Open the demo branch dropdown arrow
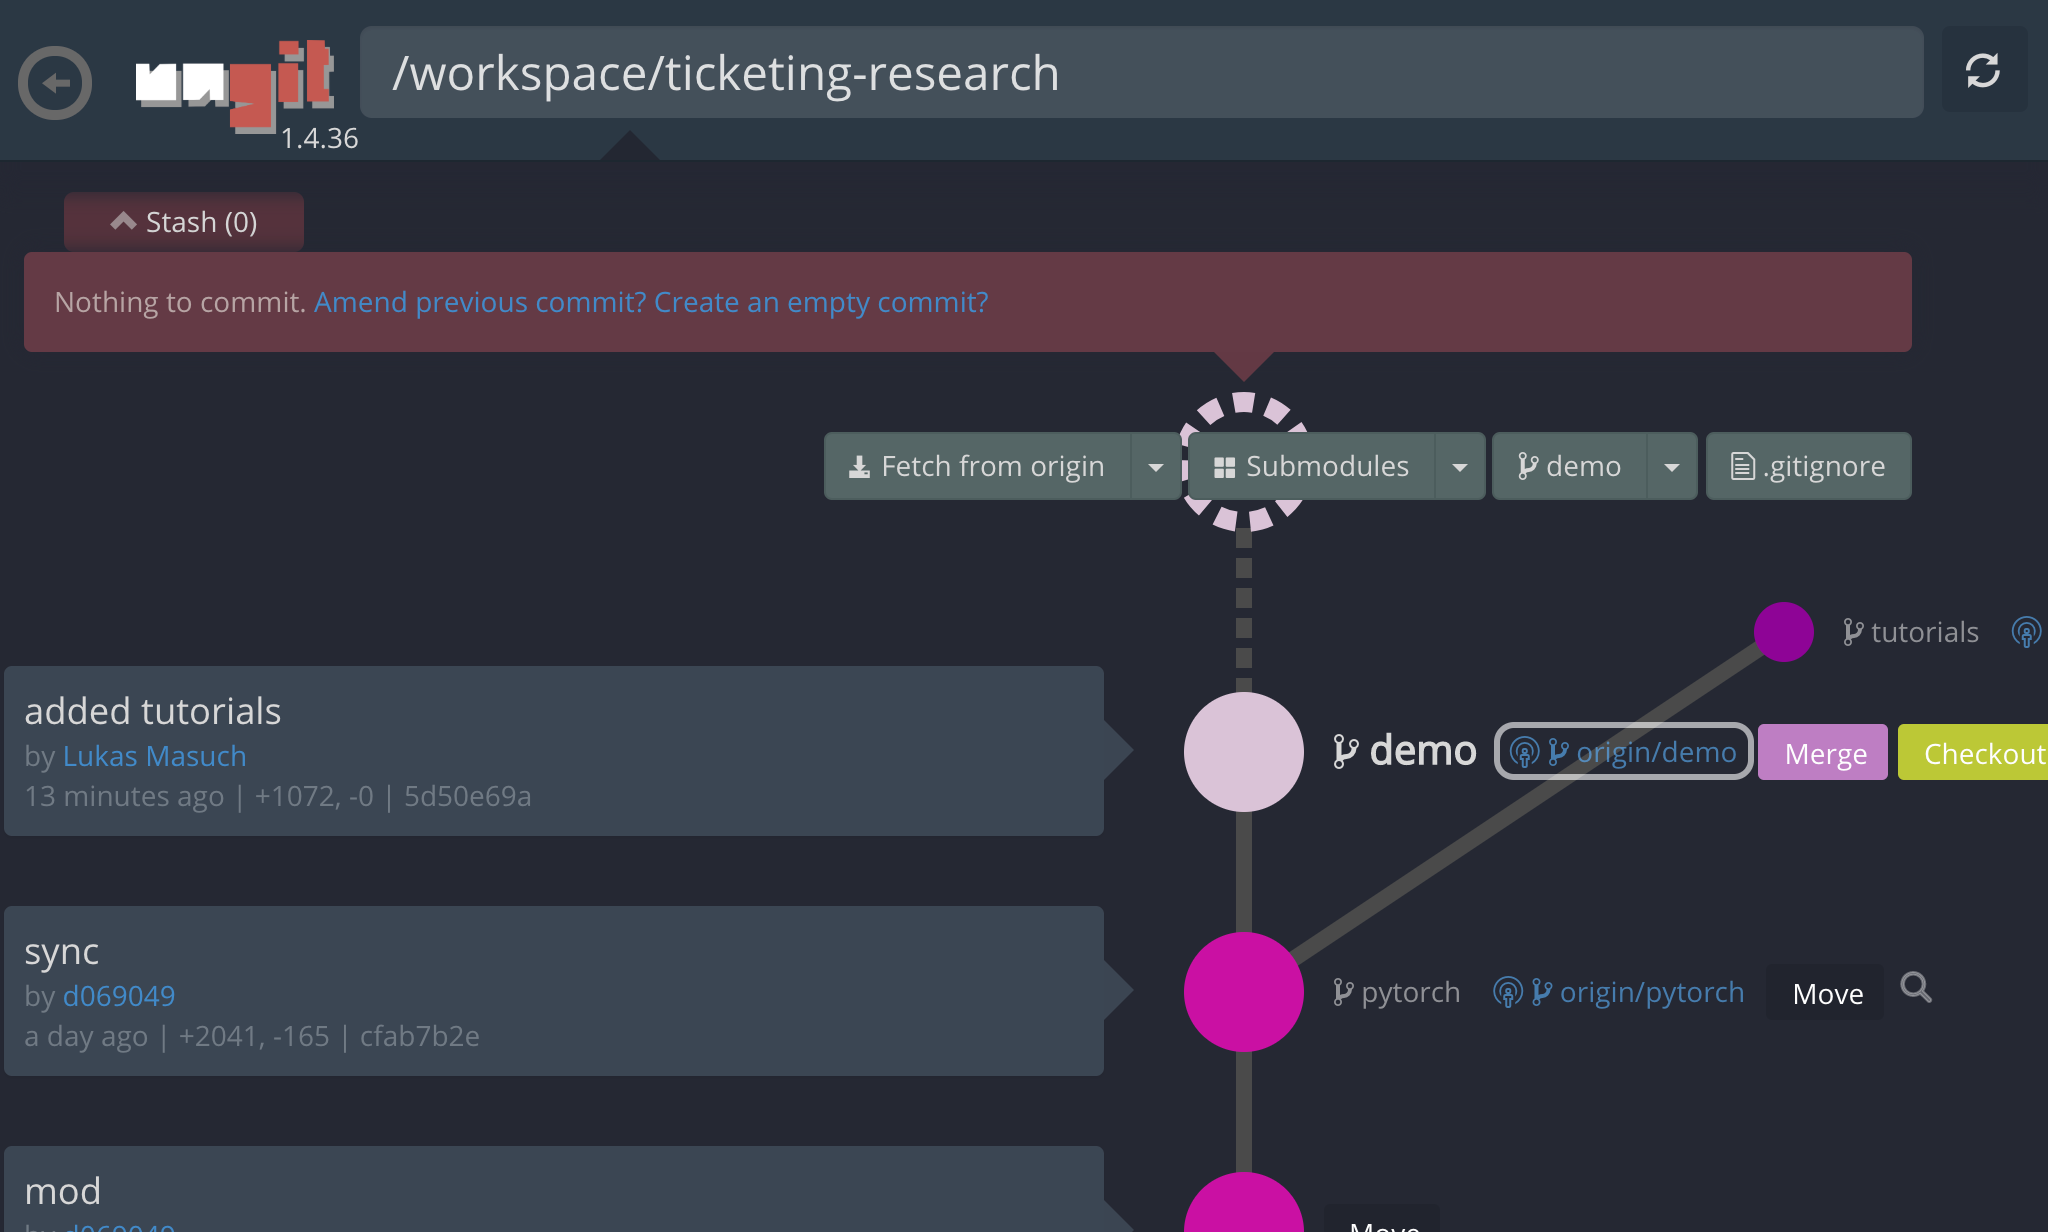 (1672, 467)
